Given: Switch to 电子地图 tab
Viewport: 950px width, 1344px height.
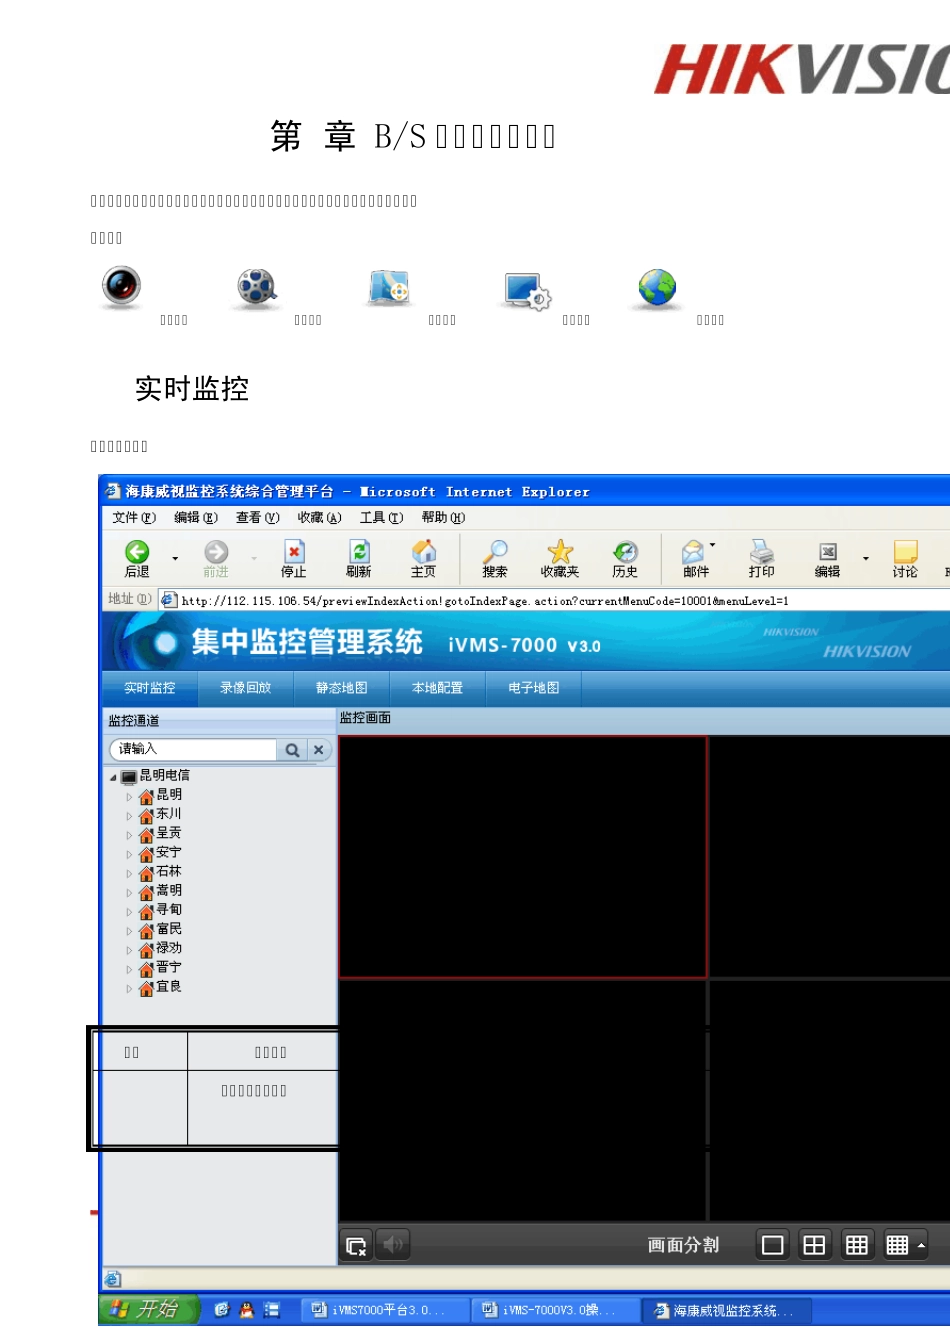Looking at the screenshot, I should click(533, 688).
